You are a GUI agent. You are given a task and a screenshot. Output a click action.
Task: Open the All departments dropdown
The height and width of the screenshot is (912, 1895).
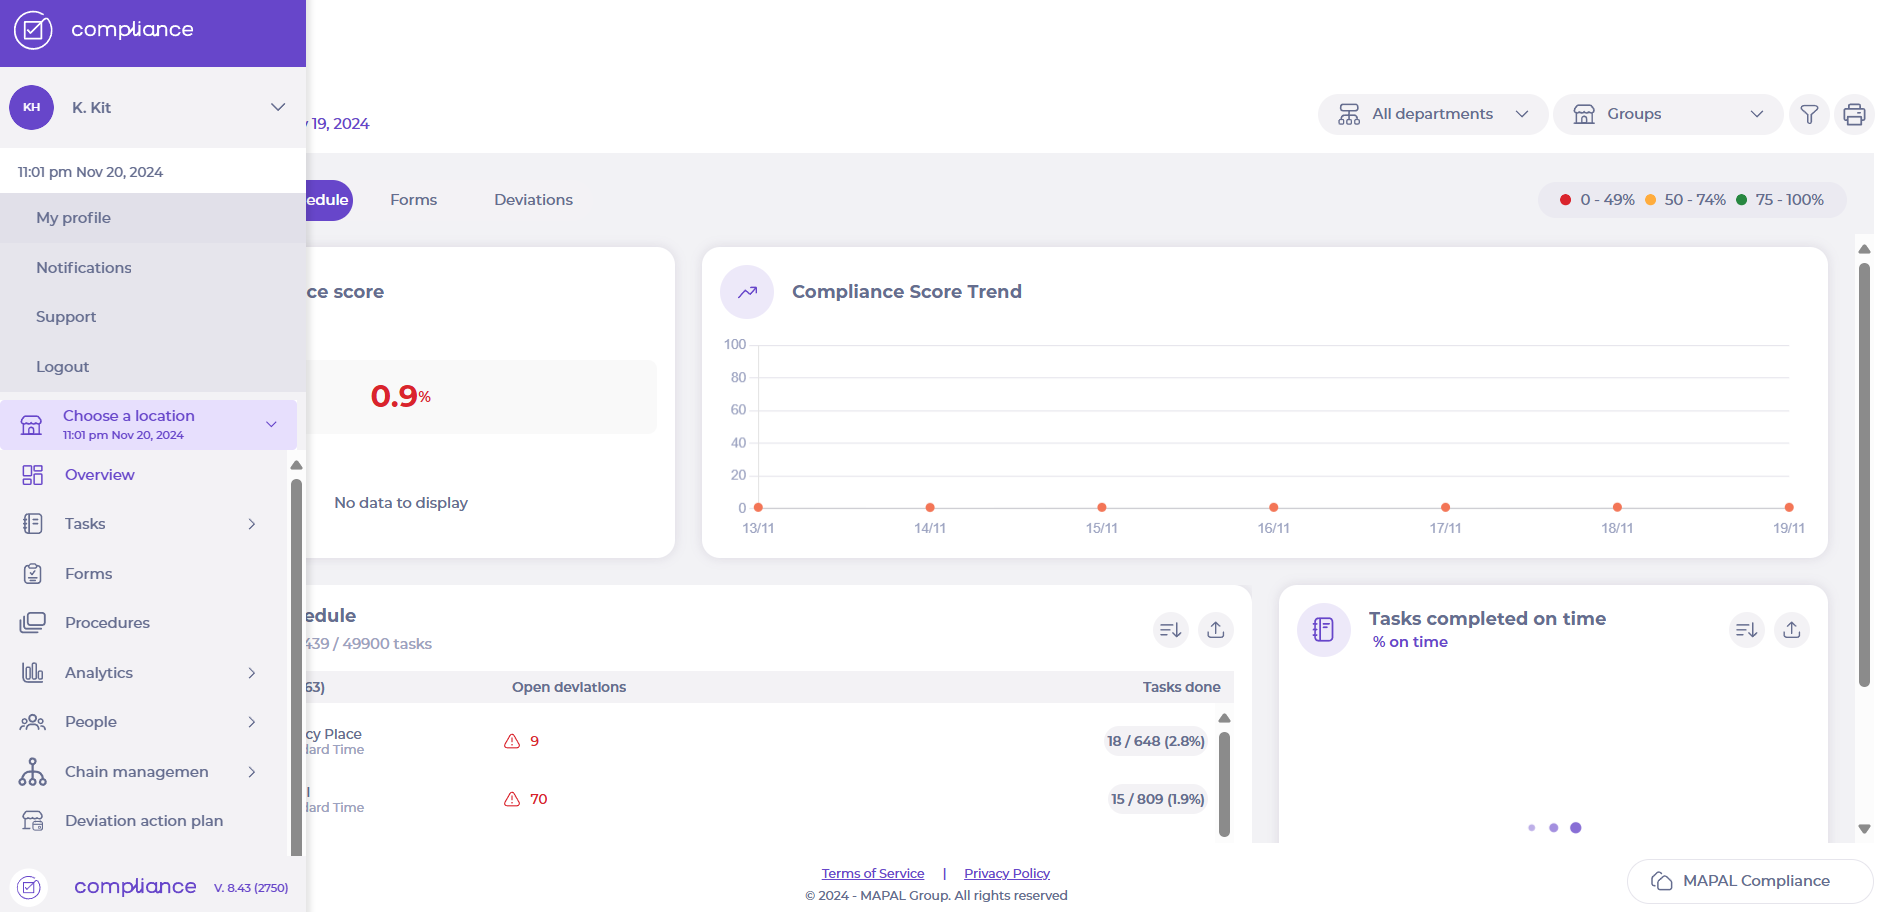click(x=1432, y=115)
